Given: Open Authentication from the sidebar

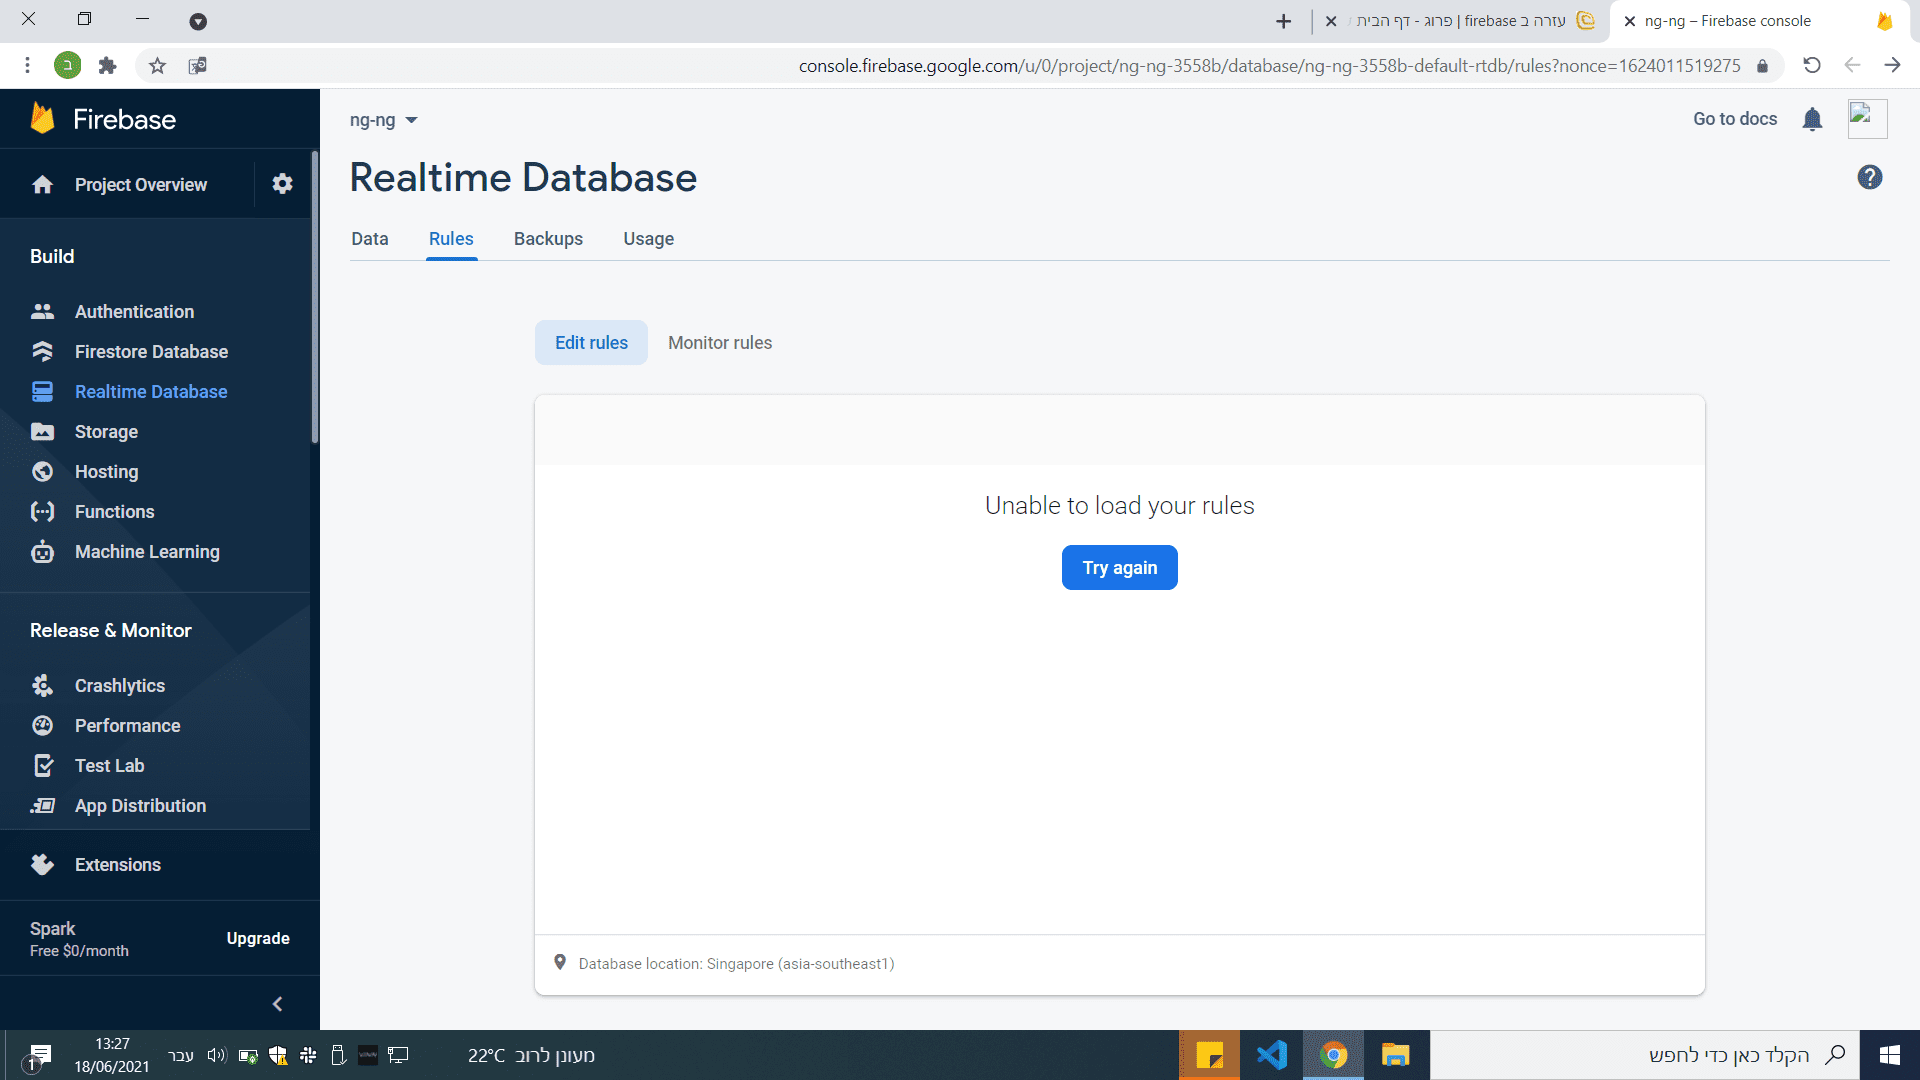Looking at the screenshot, I should click(134, 312).
